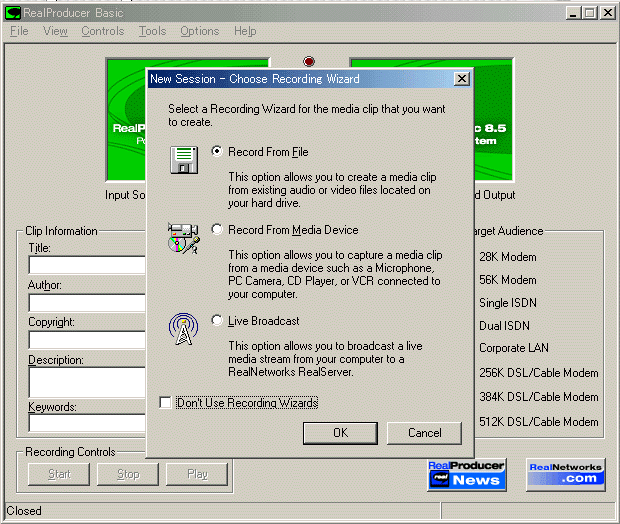
Task: Click the Author input field
Action: (x=87, y=303)
